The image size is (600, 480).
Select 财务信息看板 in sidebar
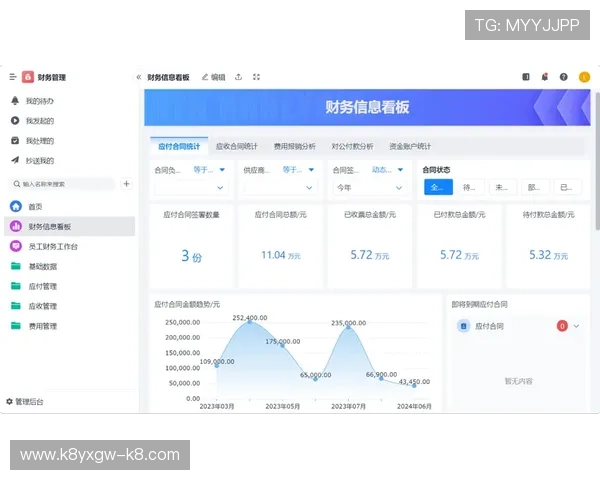pos(69,226)
